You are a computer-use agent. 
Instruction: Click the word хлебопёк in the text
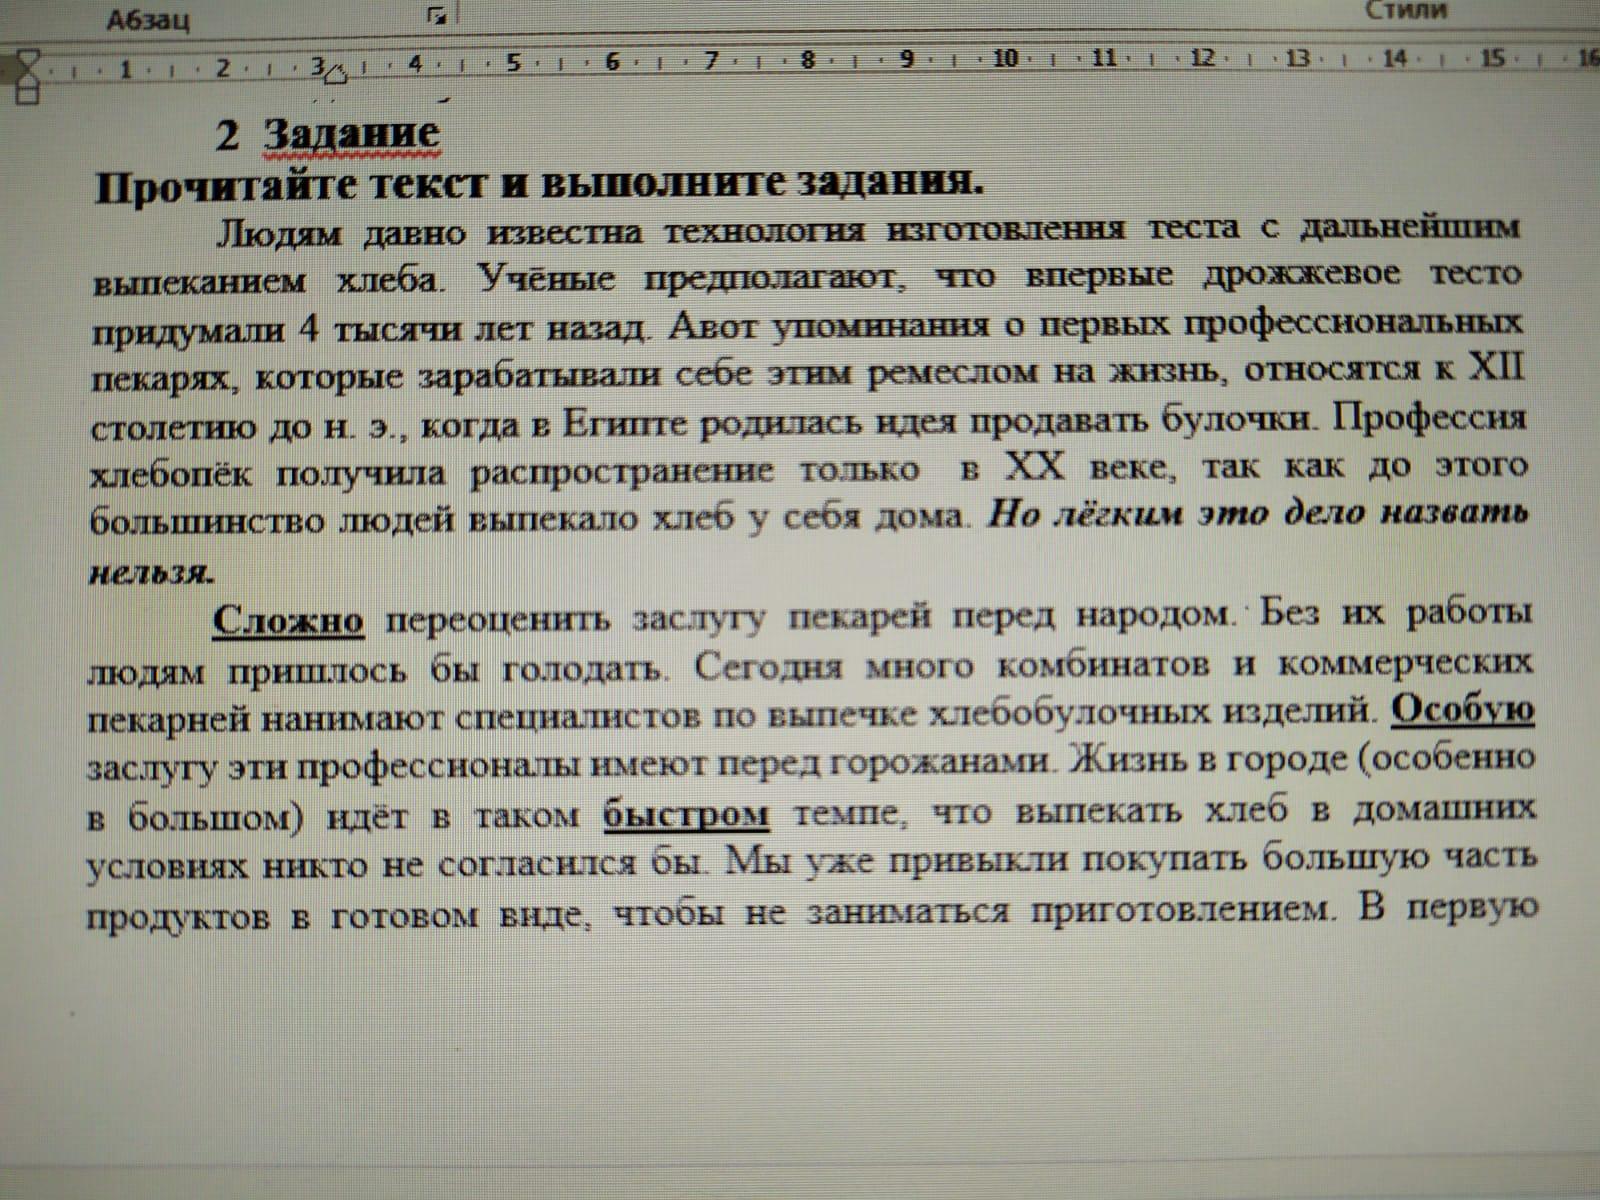tap(172, 474)
